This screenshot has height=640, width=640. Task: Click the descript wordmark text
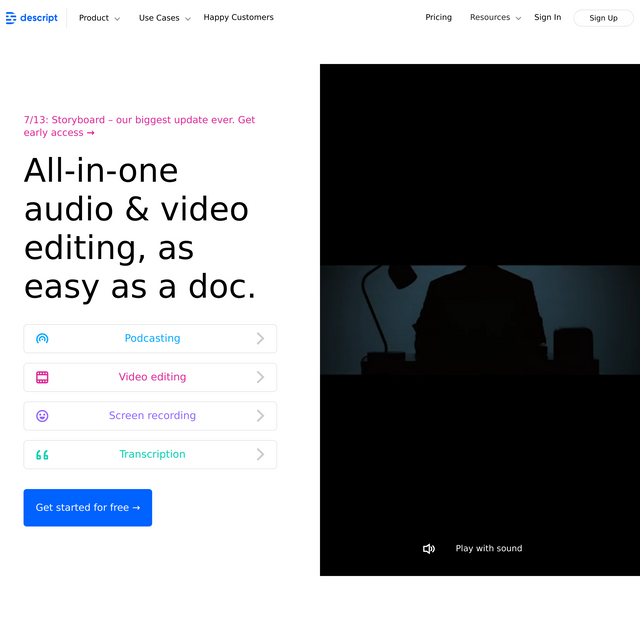(39, 18)
